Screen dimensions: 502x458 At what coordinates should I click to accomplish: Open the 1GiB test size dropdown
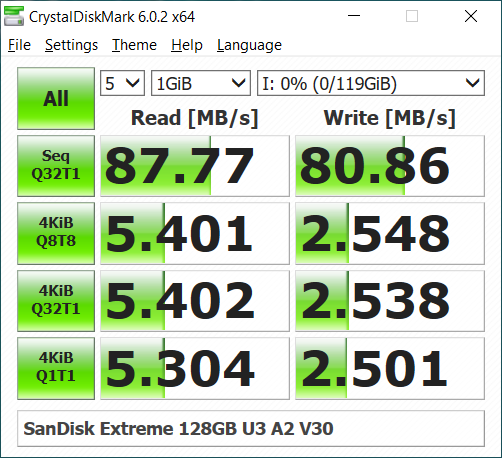[x=201, y=83]
